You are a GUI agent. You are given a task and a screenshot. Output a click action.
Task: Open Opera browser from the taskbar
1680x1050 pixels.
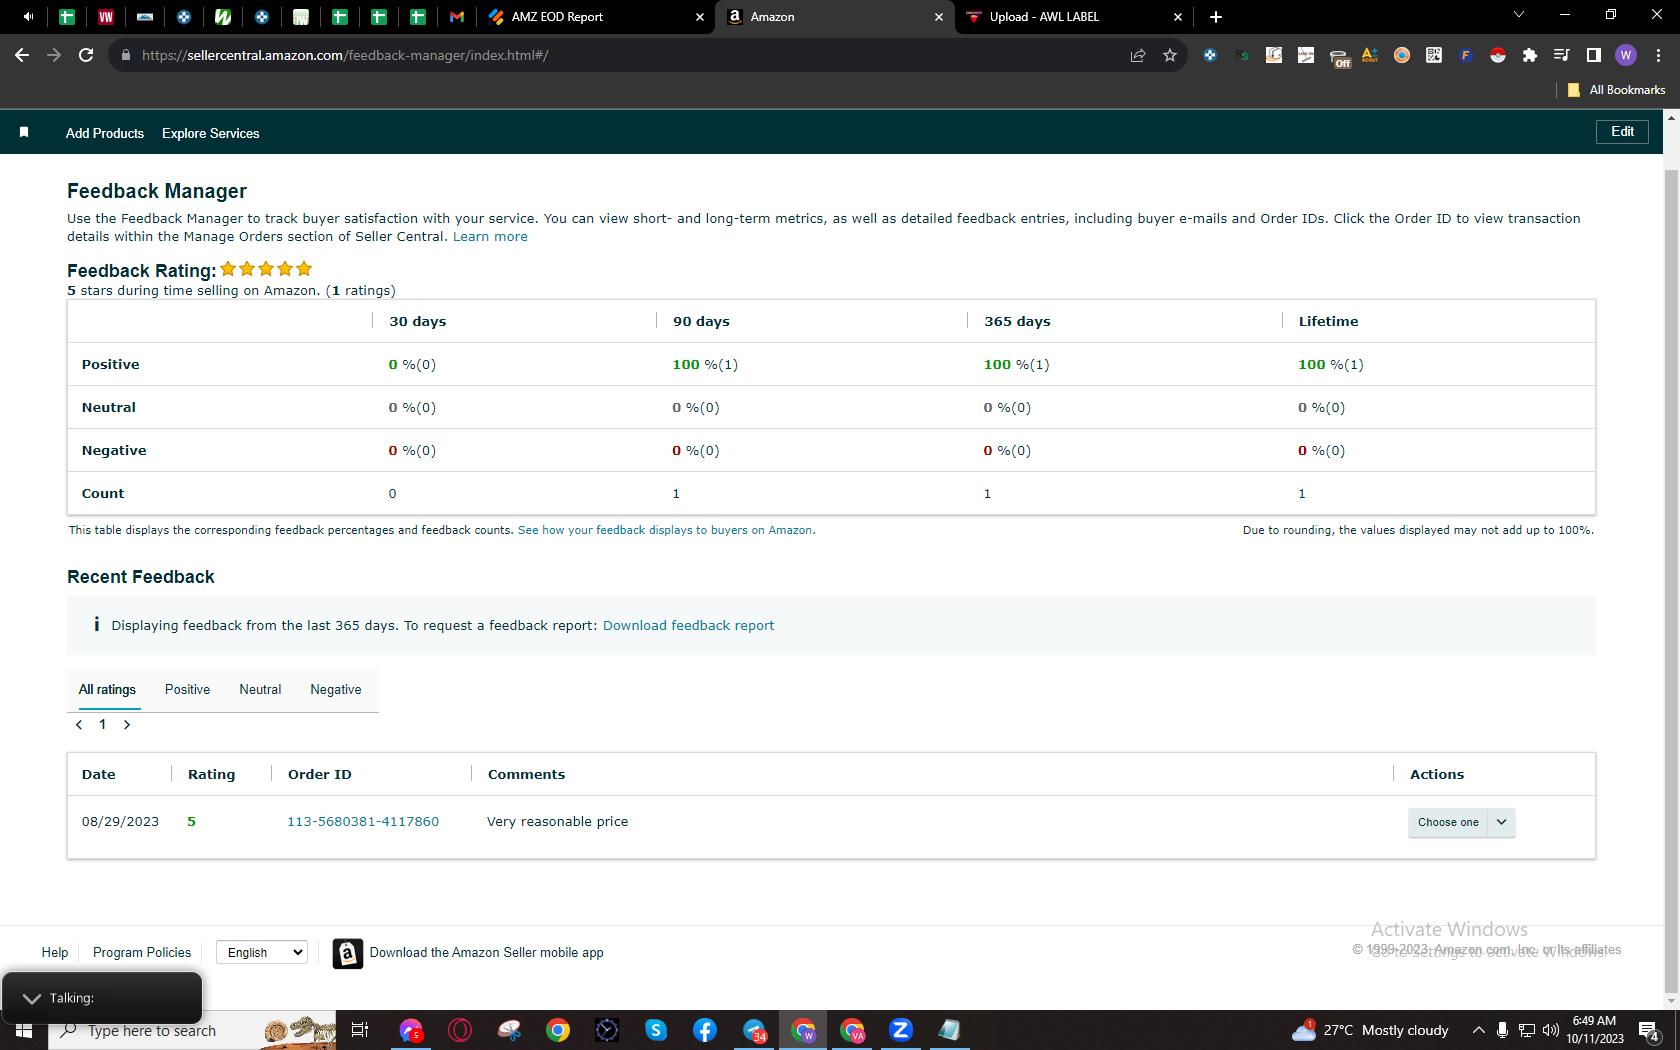tap(460, 1030)
